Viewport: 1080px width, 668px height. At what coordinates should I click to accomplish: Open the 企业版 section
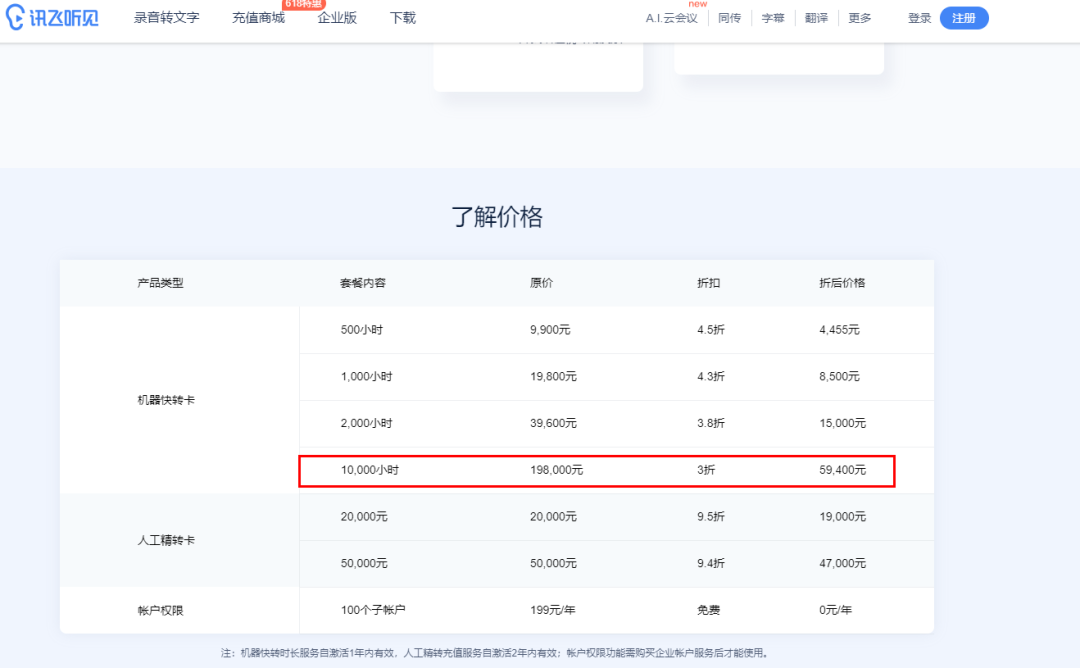tap(337, 17)
